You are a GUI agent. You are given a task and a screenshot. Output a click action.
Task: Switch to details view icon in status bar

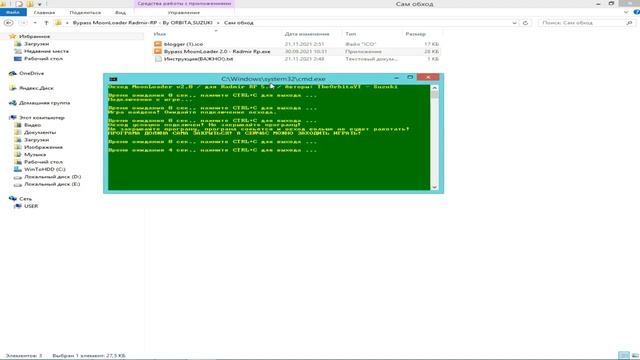click(x=624, y=356)
